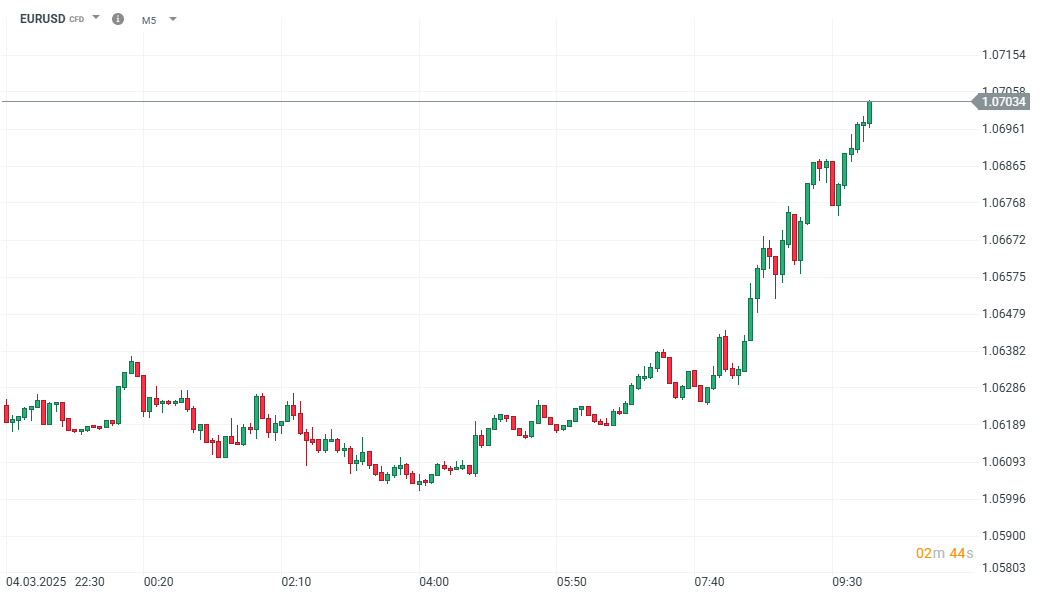
Task: Click the 1.06382 price axis label
Action: pos(1003,351)
